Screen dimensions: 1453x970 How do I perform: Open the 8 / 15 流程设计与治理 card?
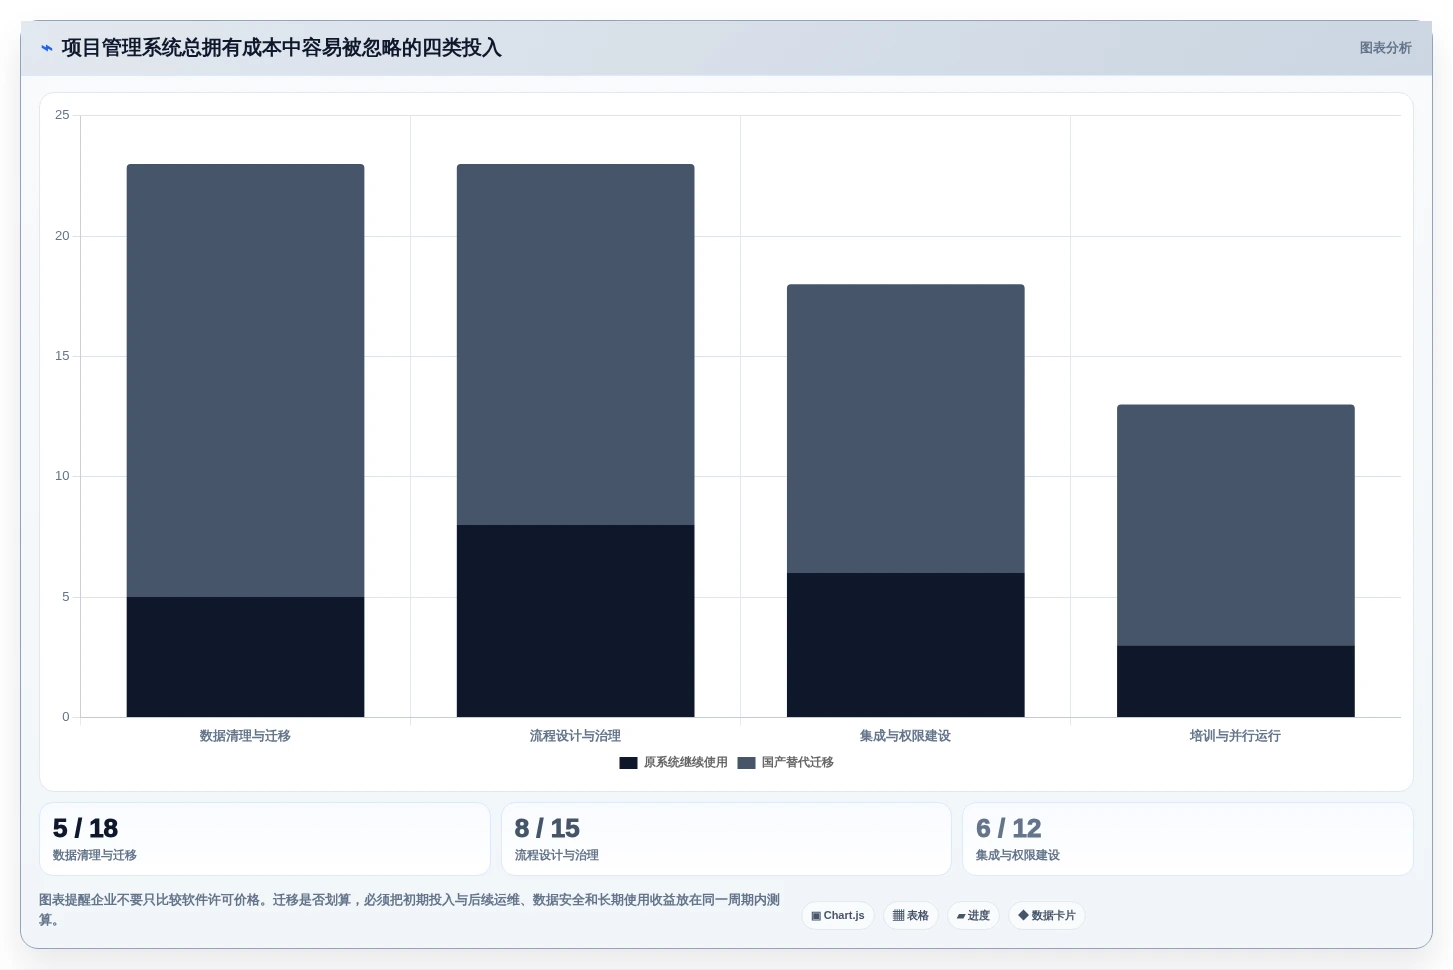coord(726,839)
